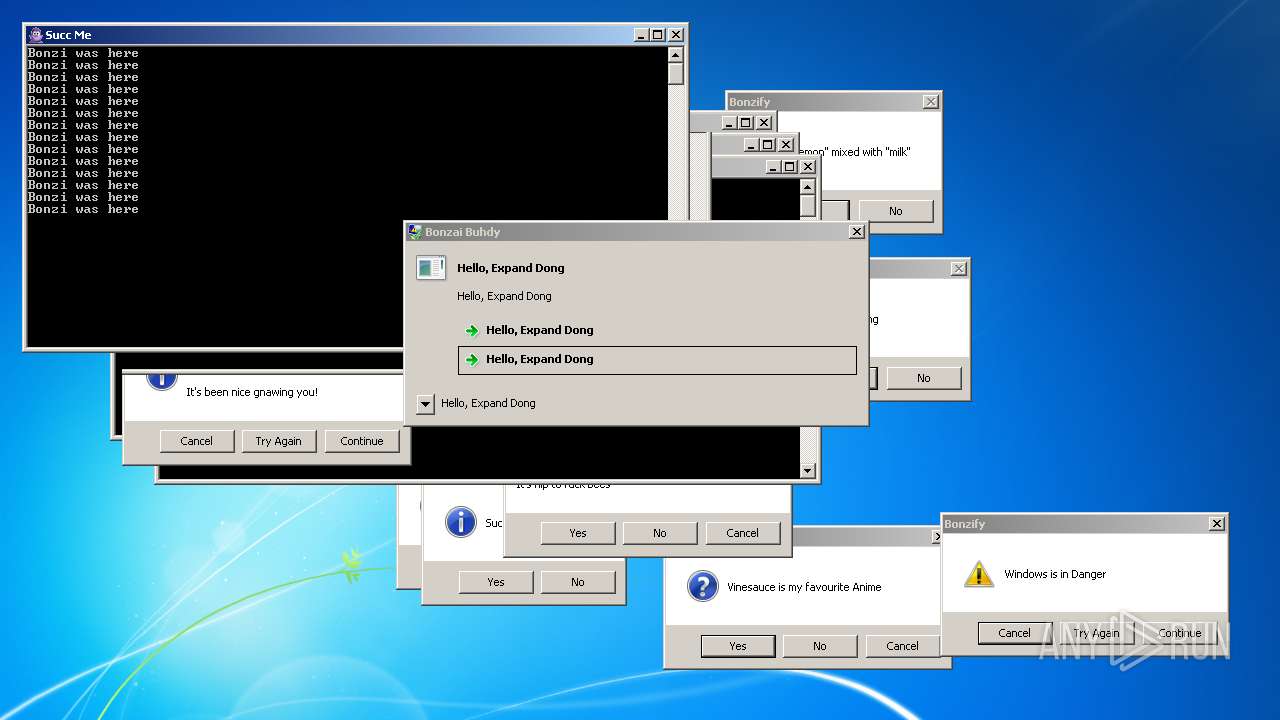The image size is (1280, 720).
Task: Click Yes in the blue info icon dialog
Action: (496, 582)
